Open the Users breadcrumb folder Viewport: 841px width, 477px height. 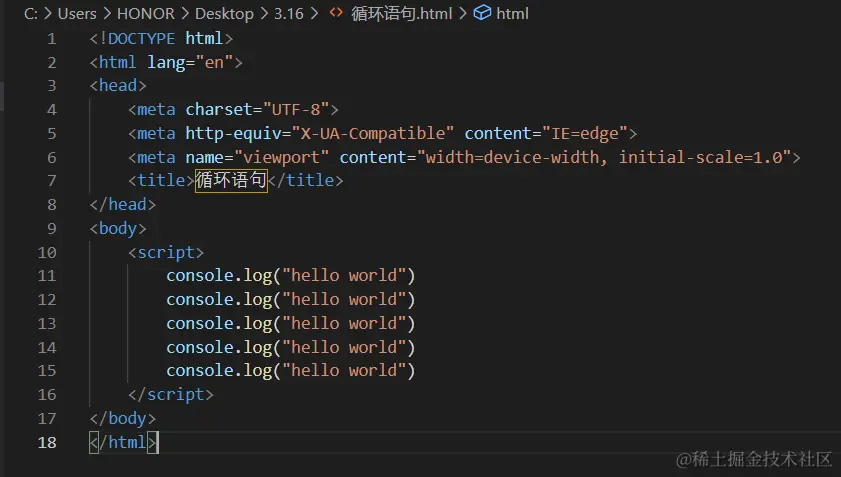tap(77, 13)
